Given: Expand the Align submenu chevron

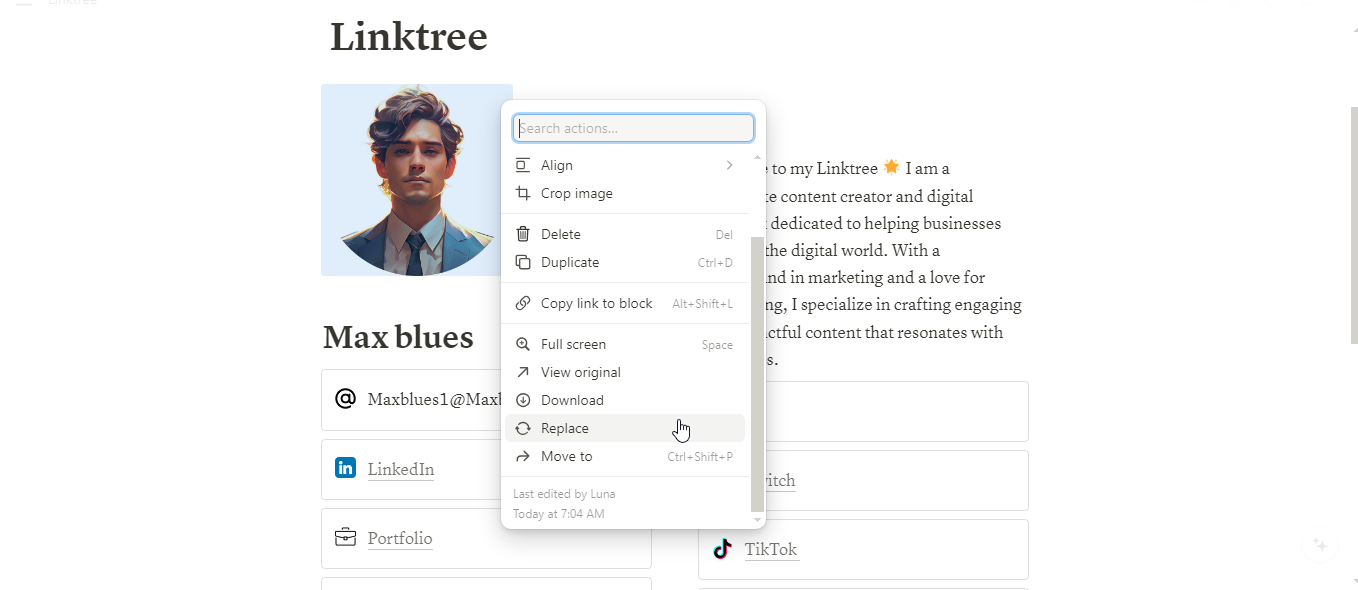Looking at the screenshot, I should [729, 165].
